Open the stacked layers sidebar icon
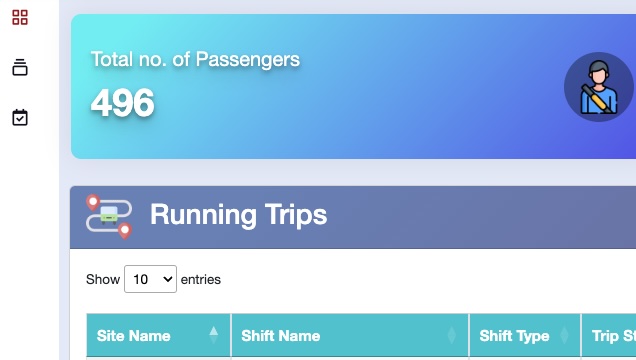This screenshot has width=636, height=360. coord(20,67)
